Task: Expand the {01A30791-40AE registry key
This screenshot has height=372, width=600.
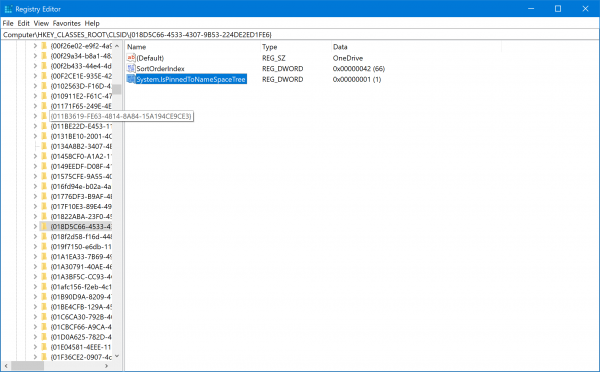Action: tap(35, 267)
